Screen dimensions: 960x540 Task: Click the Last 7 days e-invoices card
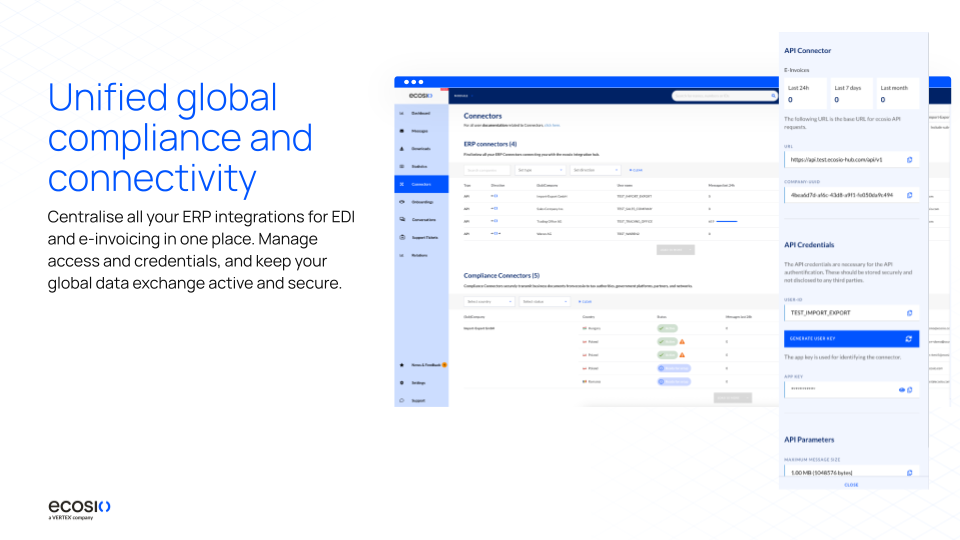pyautogui.click(x=851, y=94)
